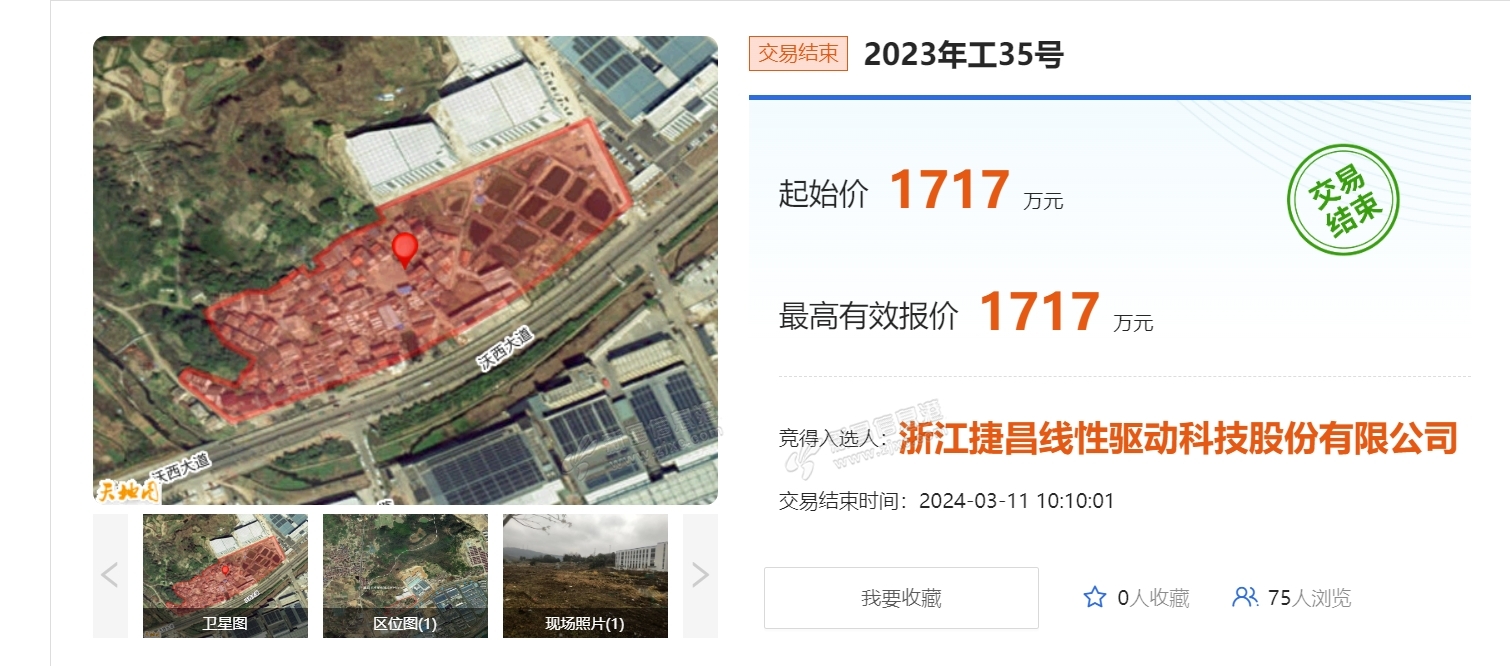View the 现场照片(1) thumbnail
The width and height of the screenshot is (1510, 666).
pos(585,575)
